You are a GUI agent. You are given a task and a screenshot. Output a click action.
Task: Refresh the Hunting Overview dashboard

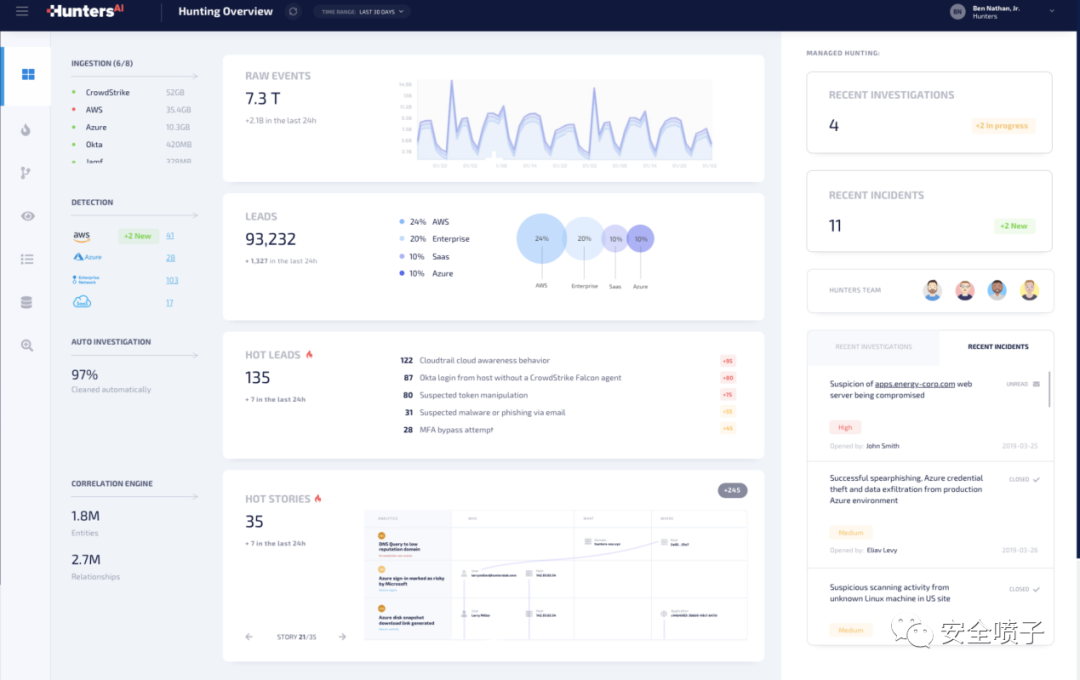coord(293,11)
